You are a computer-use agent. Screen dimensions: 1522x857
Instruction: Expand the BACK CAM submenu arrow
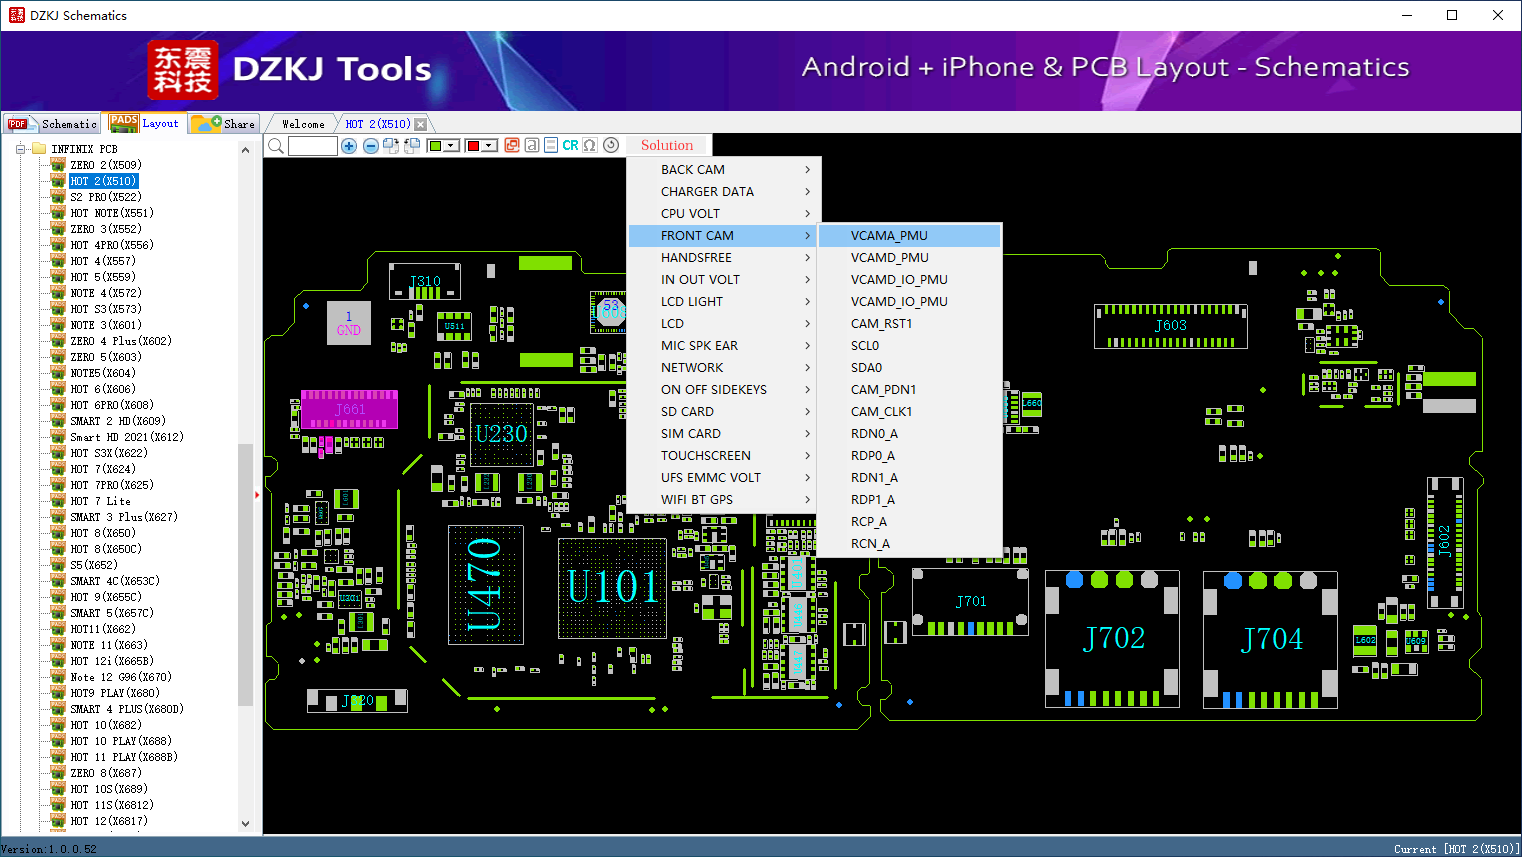pos(807,170)
